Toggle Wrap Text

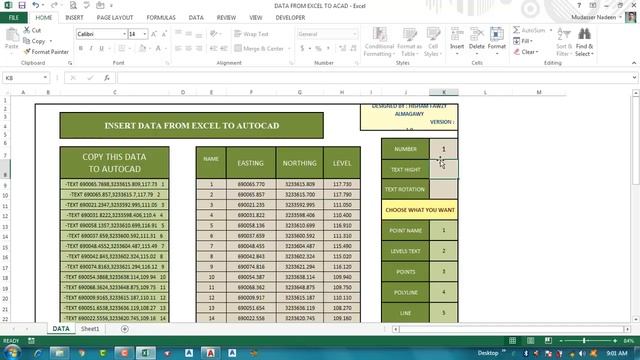click(x=251, y=34)
